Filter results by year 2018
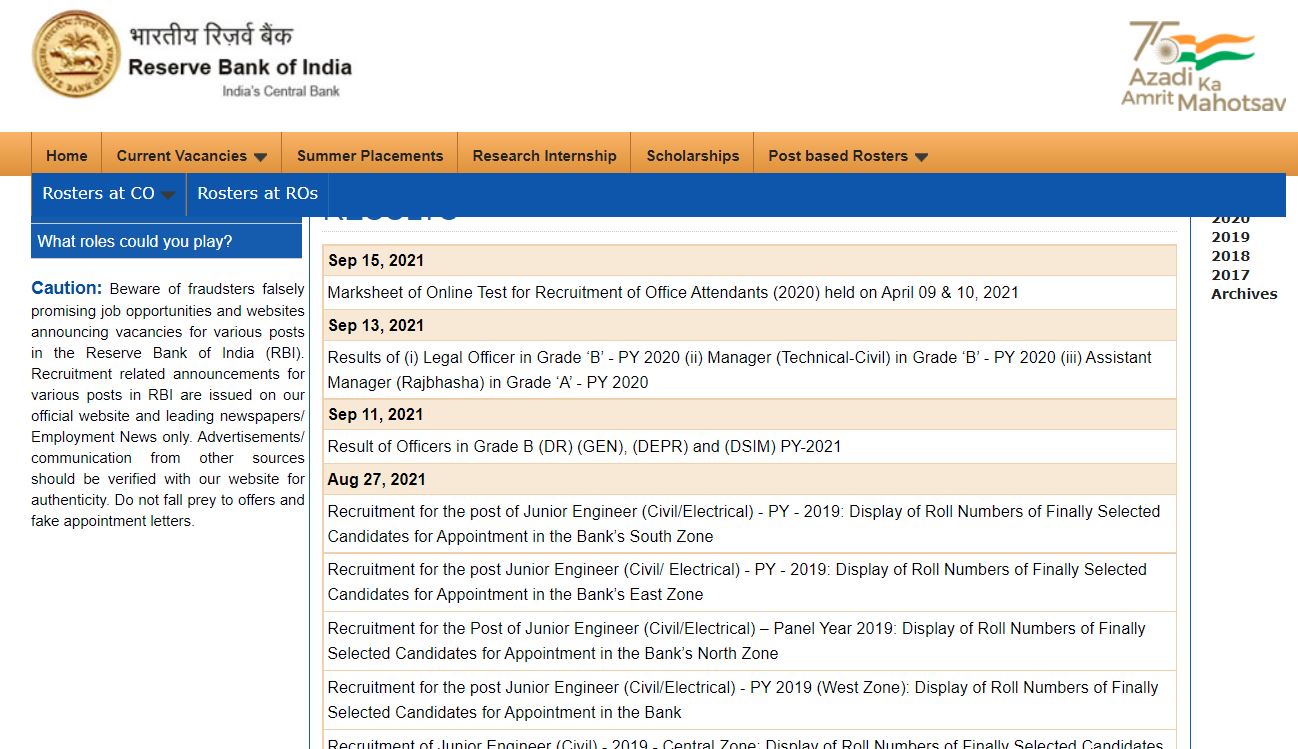Image resolution: width=1298 pixels, height=749 pixels. coord(1230,256)
